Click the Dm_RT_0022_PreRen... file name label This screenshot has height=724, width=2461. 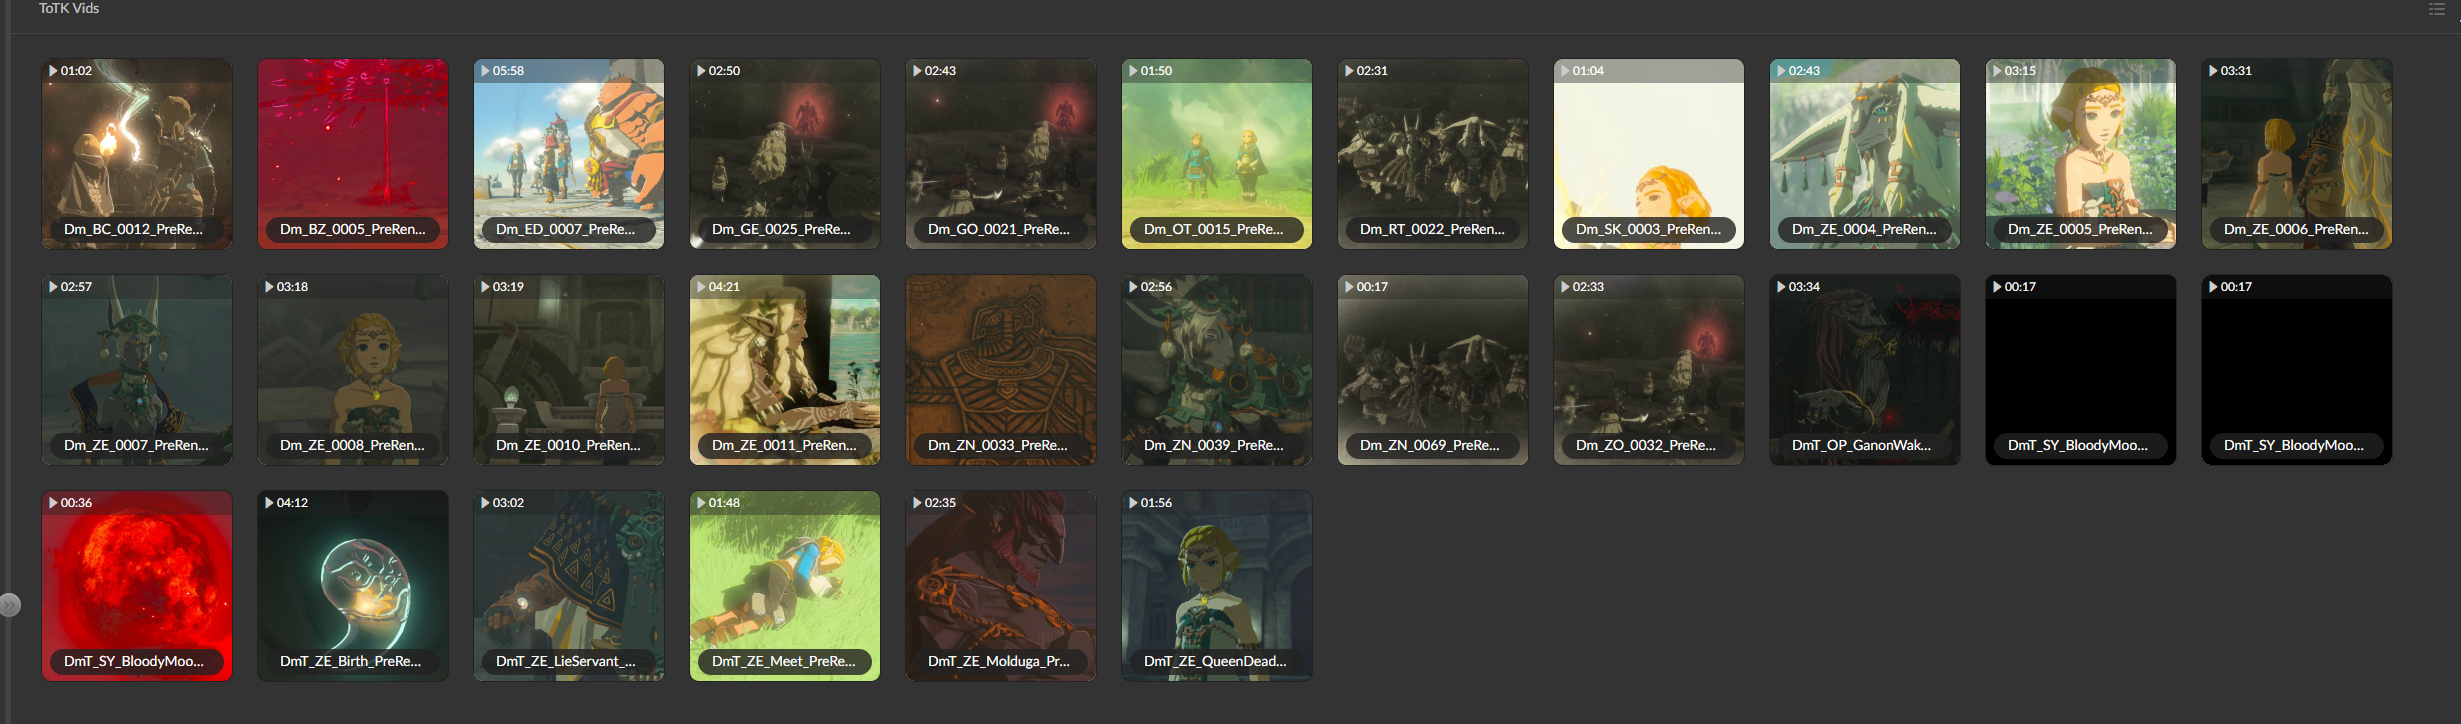tap(1432, 229)
